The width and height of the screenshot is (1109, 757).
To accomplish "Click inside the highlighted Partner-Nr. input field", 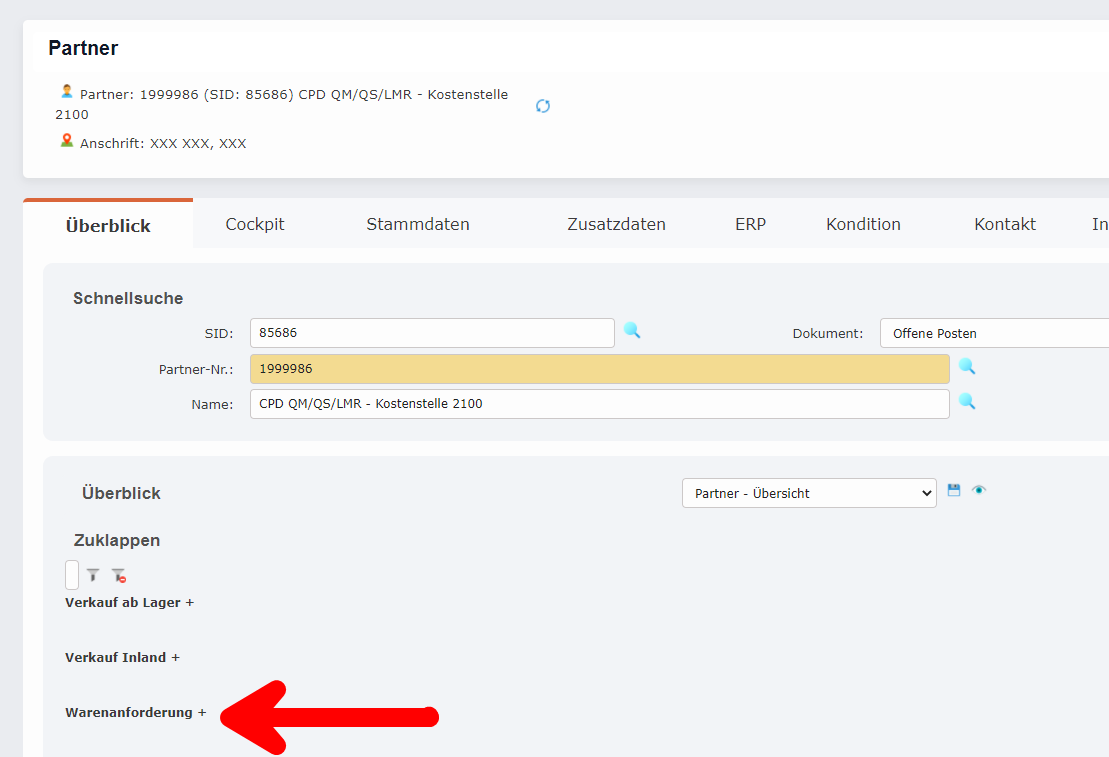I will [600, 368].
